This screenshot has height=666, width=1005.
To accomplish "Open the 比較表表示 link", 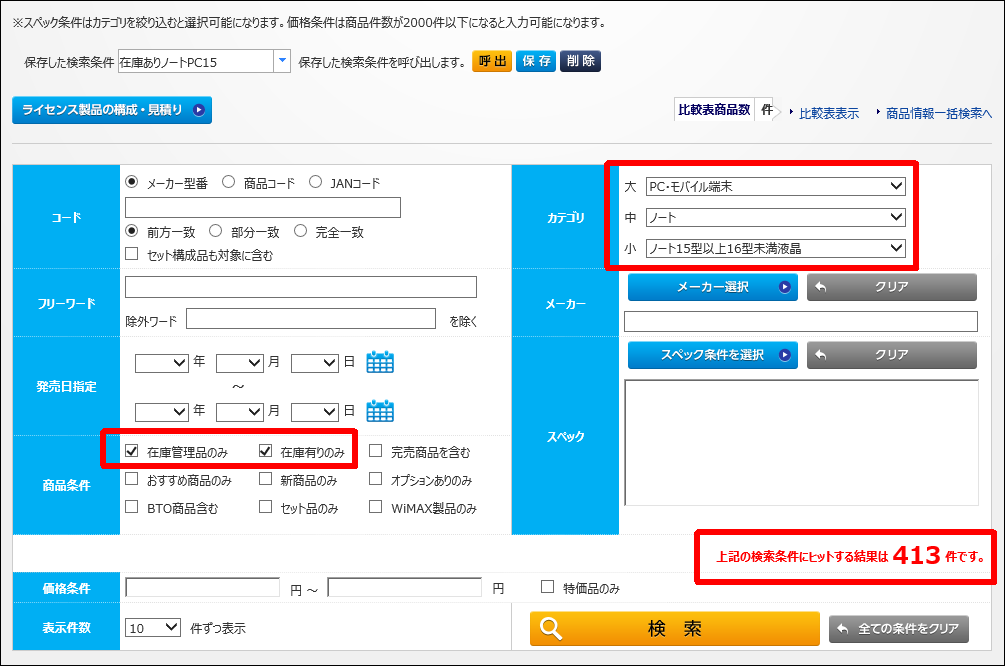I will point(828,113).
